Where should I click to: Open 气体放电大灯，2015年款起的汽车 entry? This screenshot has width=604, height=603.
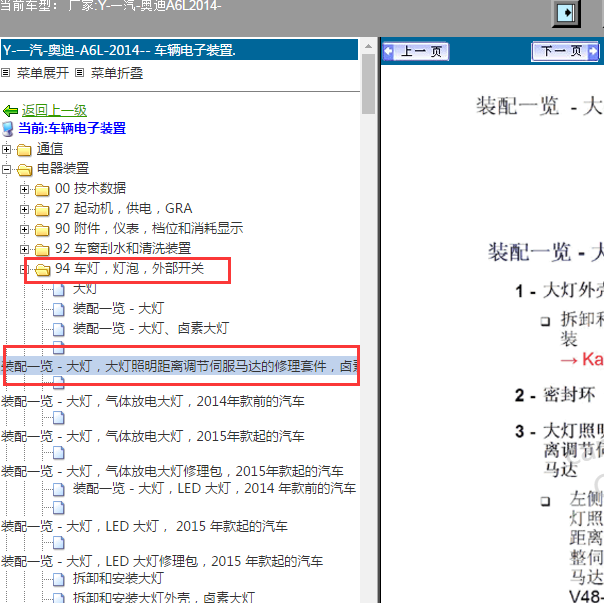153,437
